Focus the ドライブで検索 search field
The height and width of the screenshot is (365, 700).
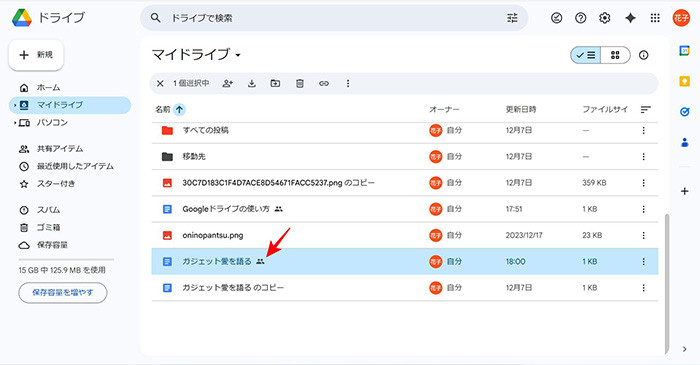(334, 18)
